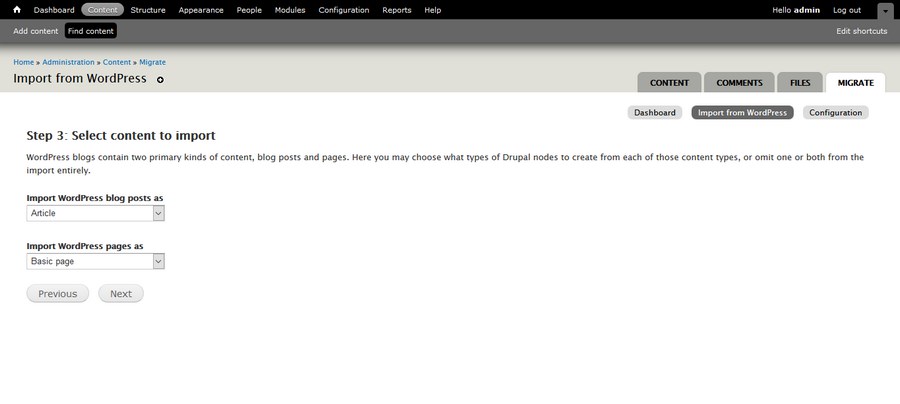Collapse the shortcuts drawer with the arrow toggle
The image size is (900, 404).
coord(885,11)
